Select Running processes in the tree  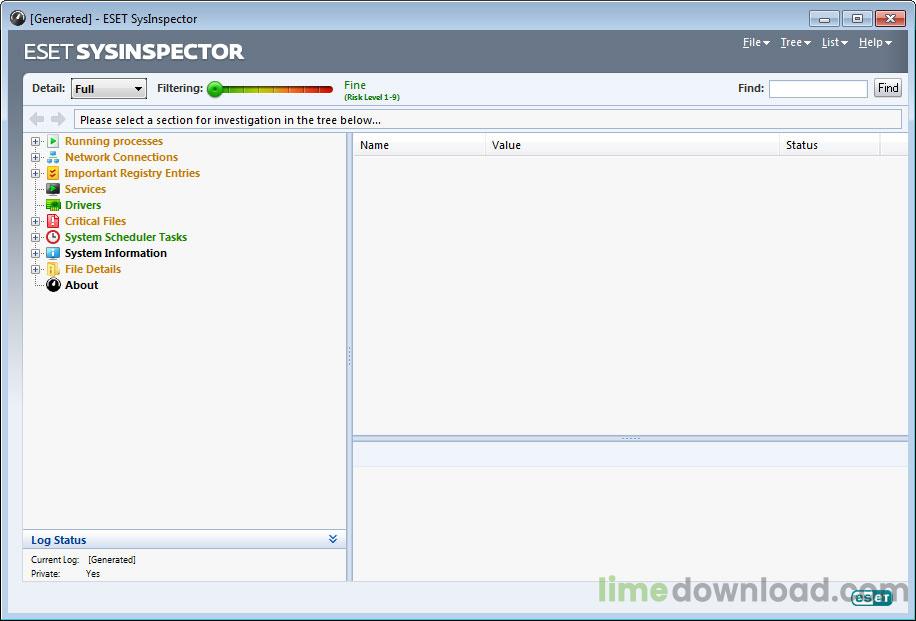coord(114,141)
